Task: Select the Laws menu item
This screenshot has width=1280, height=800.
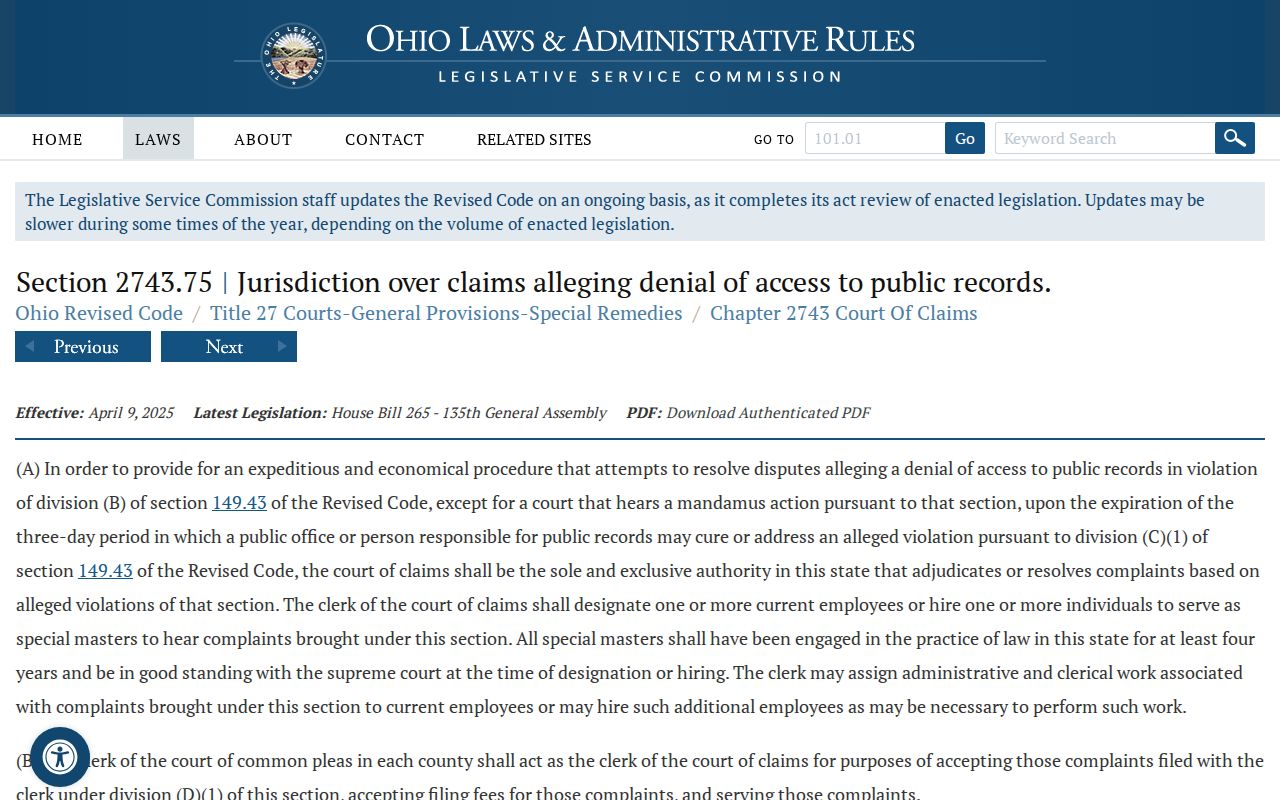Action: click(158, 139)
